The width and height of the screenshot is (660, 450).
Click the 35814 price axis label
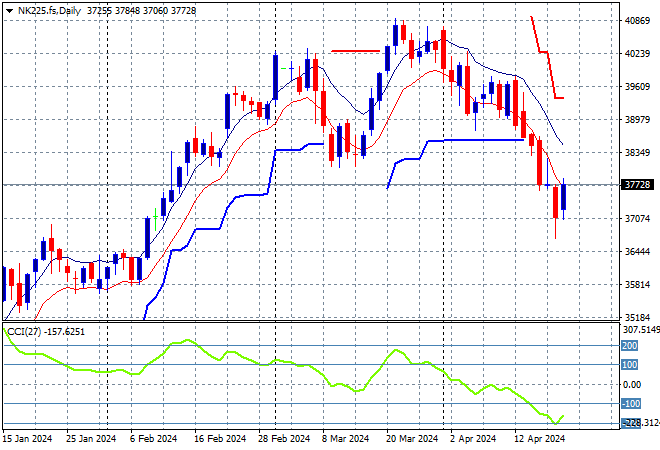(x=637, y=285)
